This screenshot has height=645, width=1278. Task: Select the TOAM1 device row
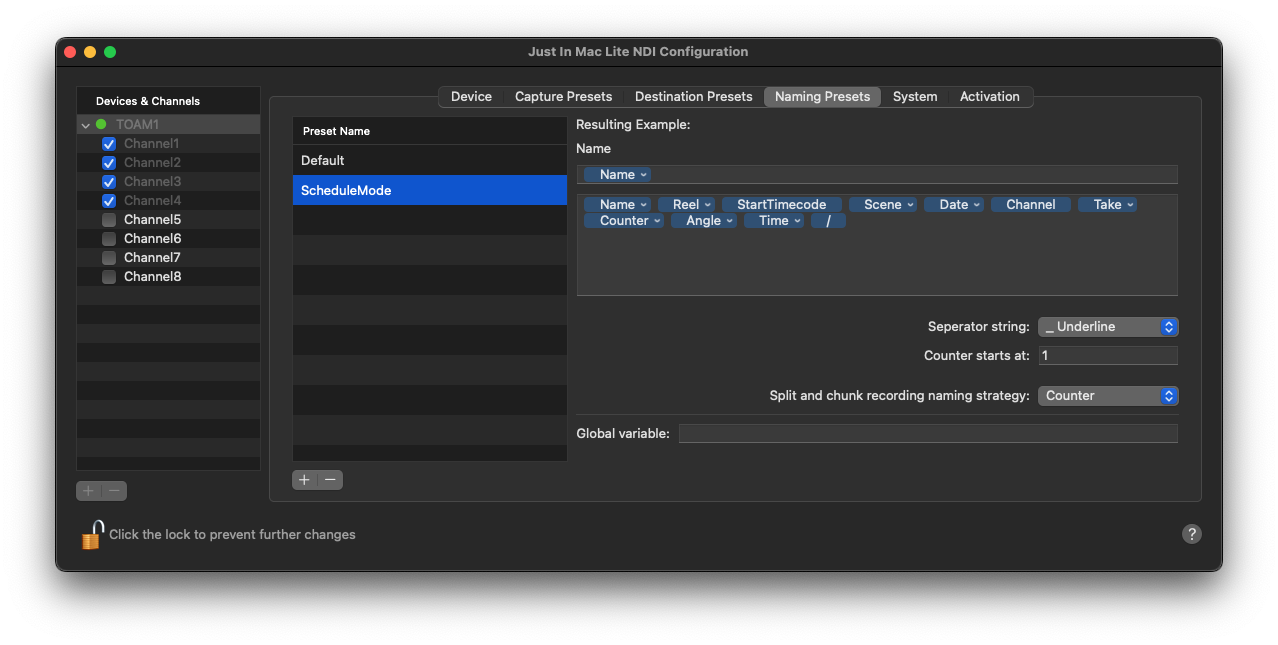point(169,125)
